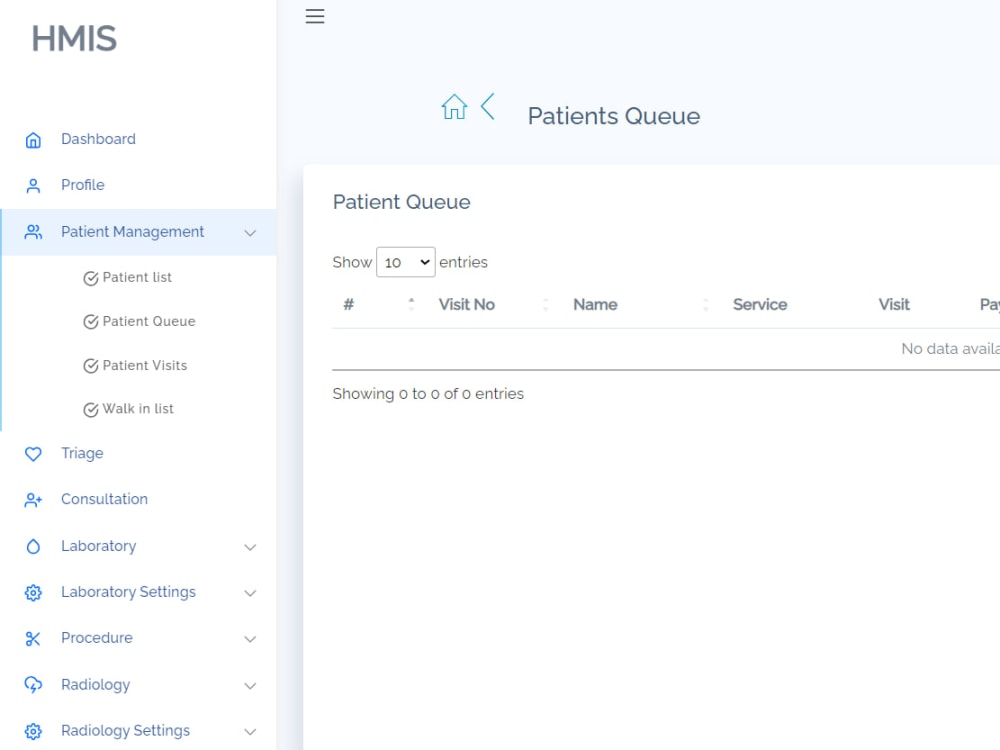Sort by the # column arrows

(411, 304)
